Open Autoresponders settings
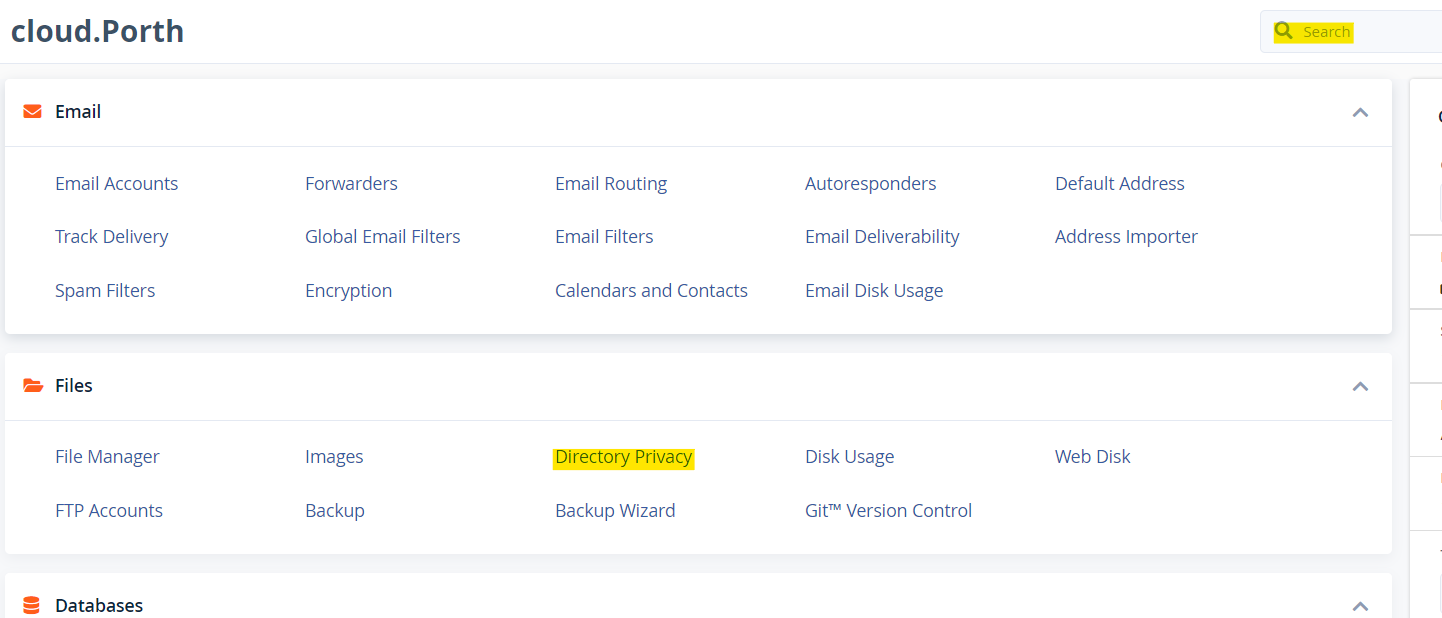 (870, 184)
